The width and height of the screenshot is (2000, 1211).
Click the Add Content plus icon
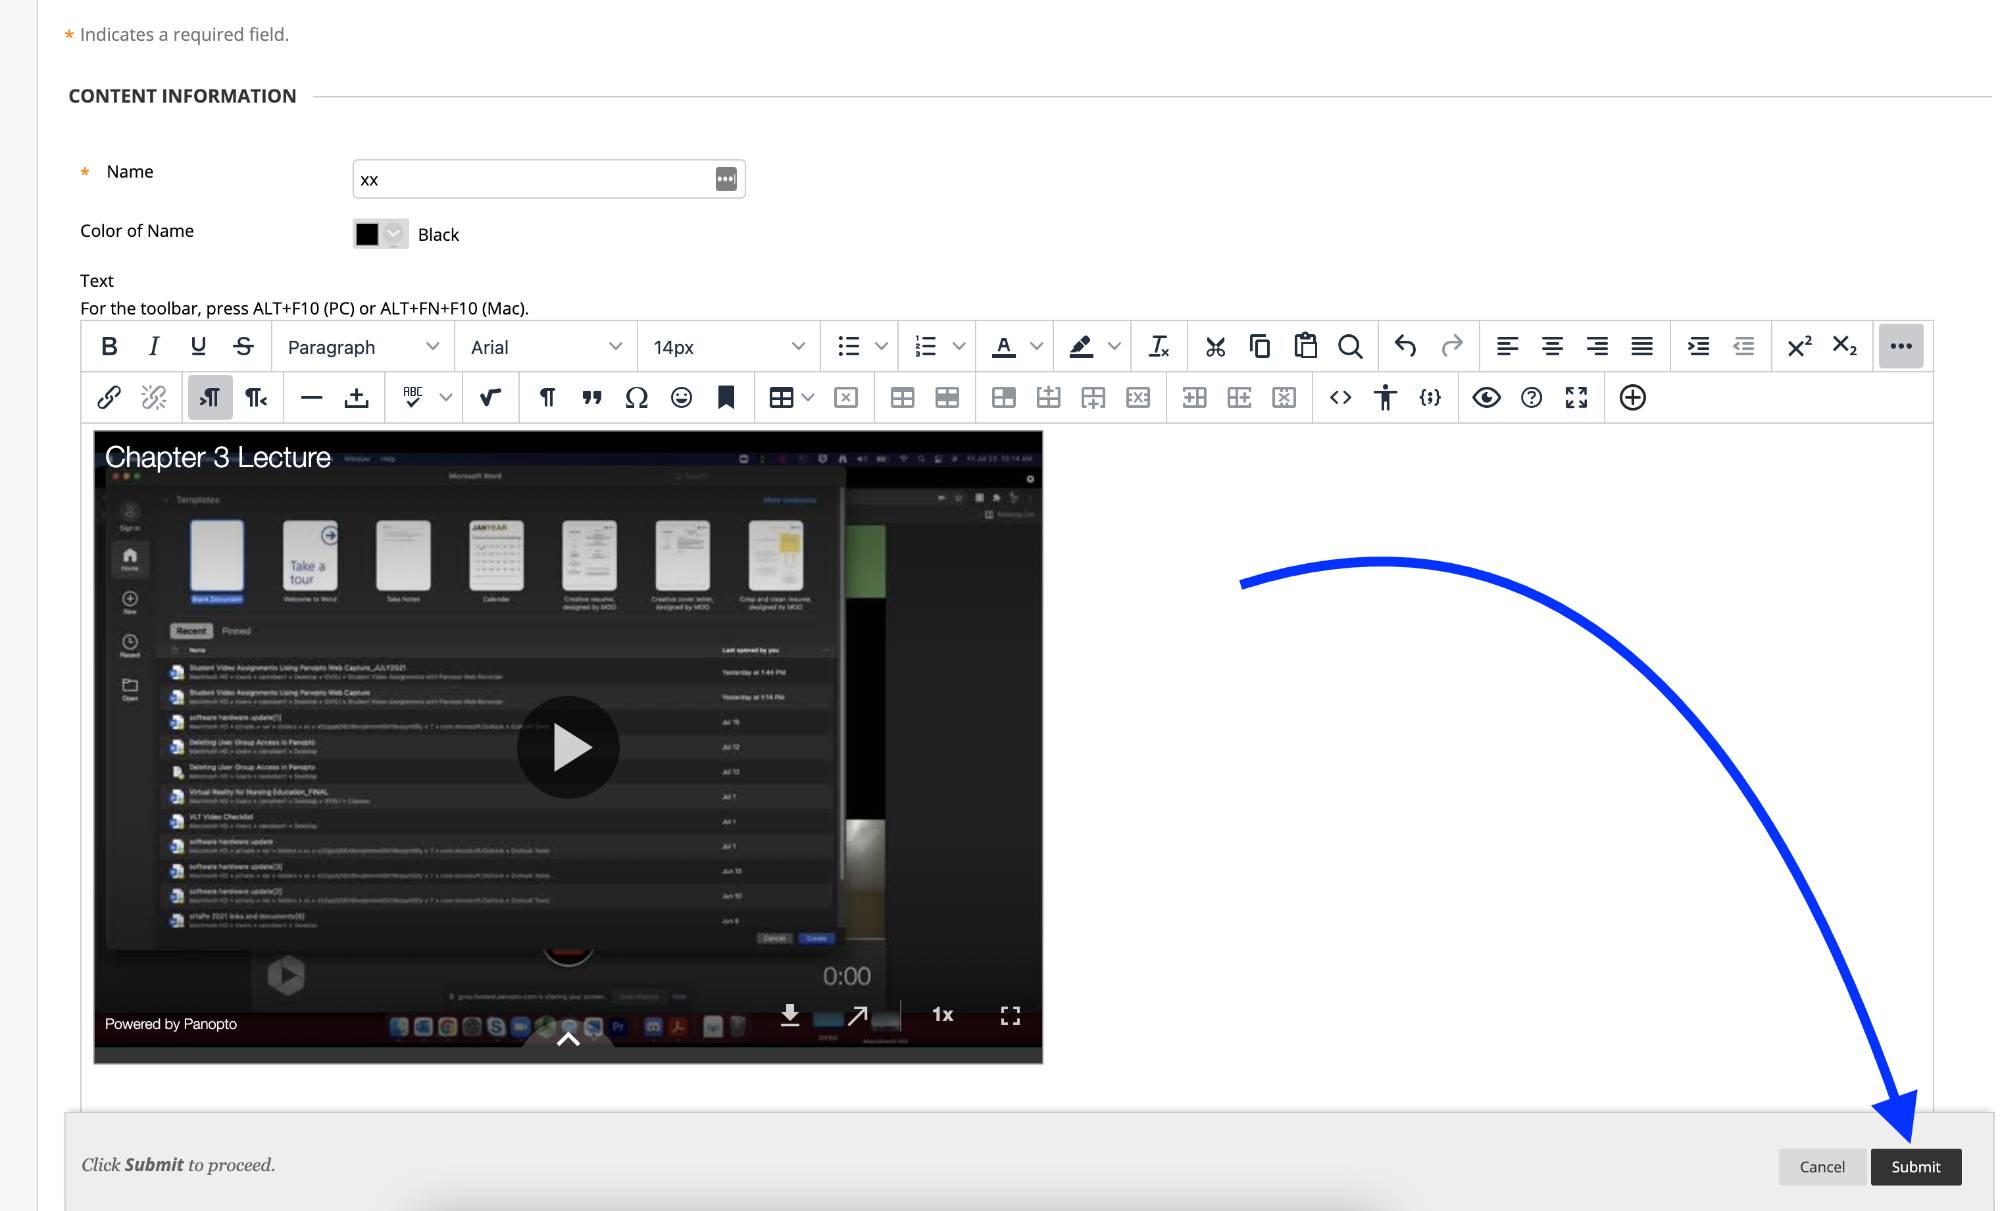[x=1632, y=398]
